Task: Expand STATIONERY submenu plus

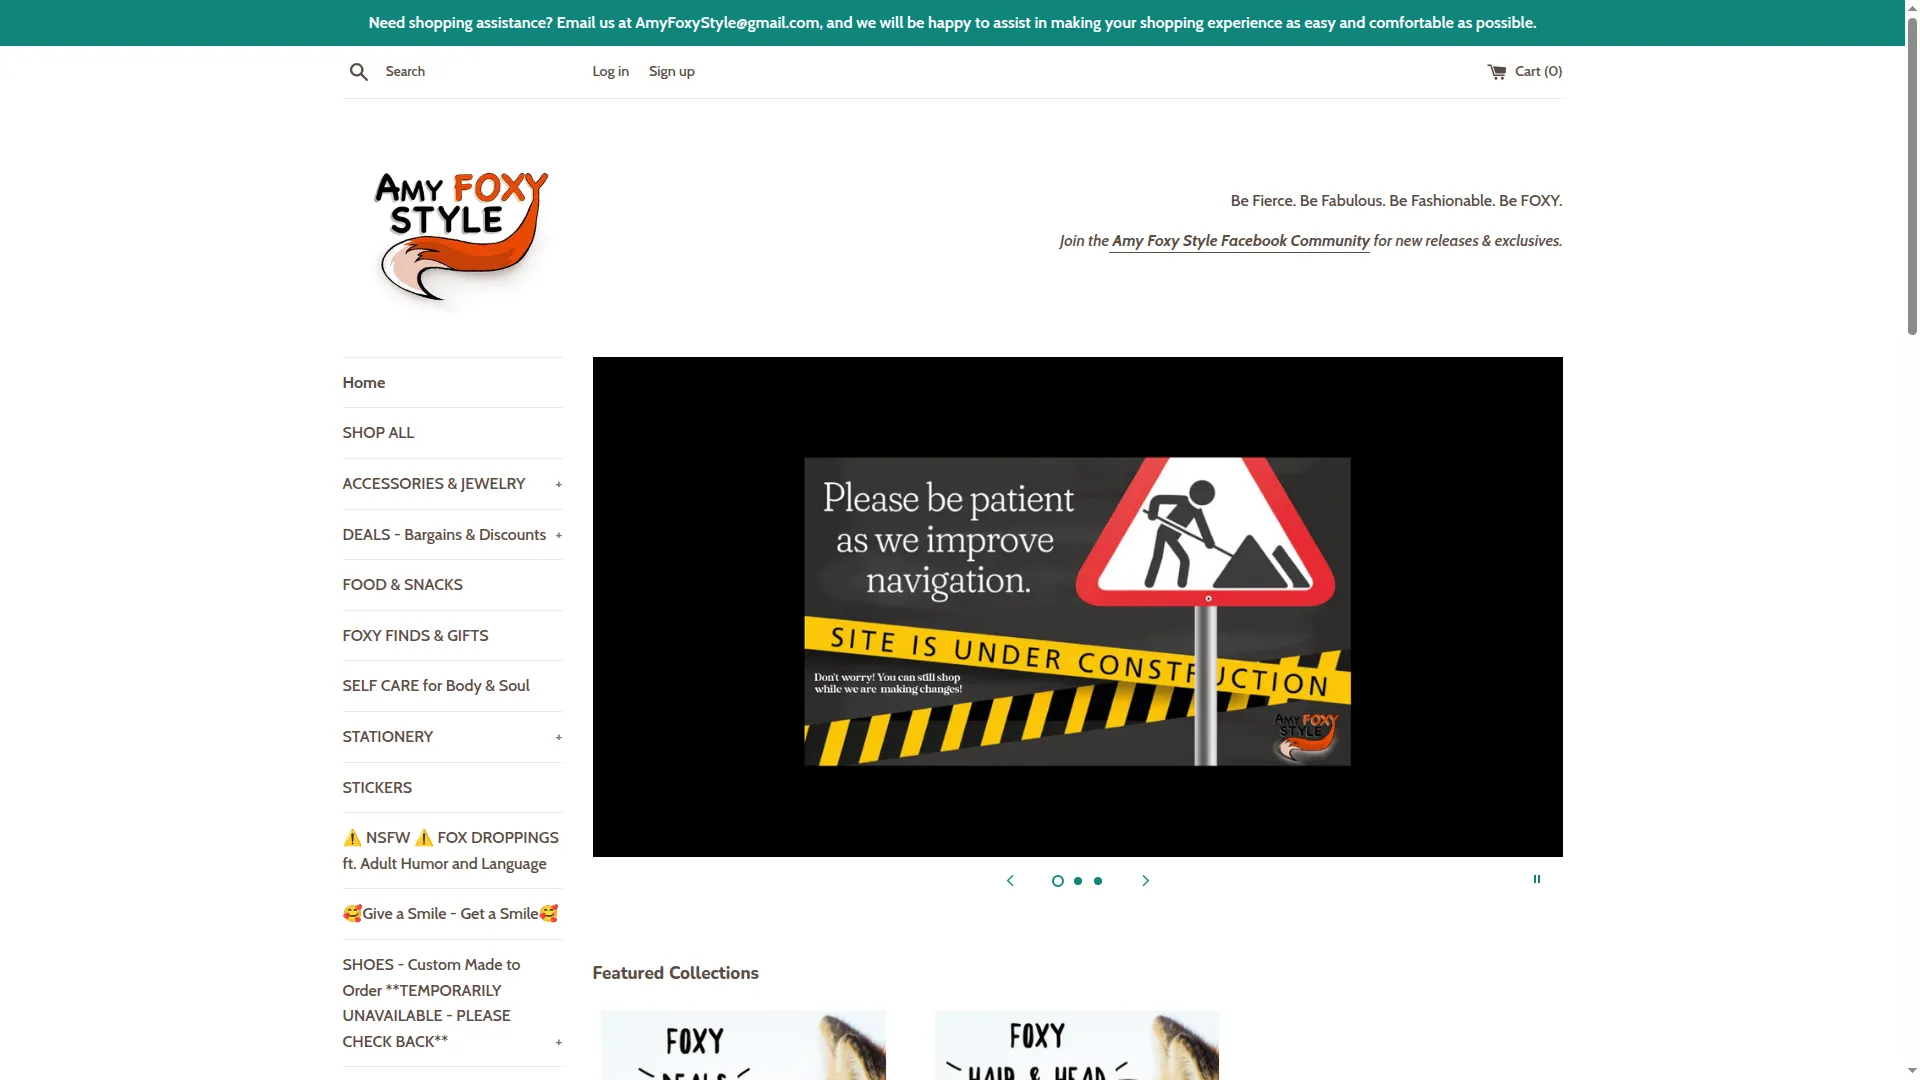Action: point(558,737)
